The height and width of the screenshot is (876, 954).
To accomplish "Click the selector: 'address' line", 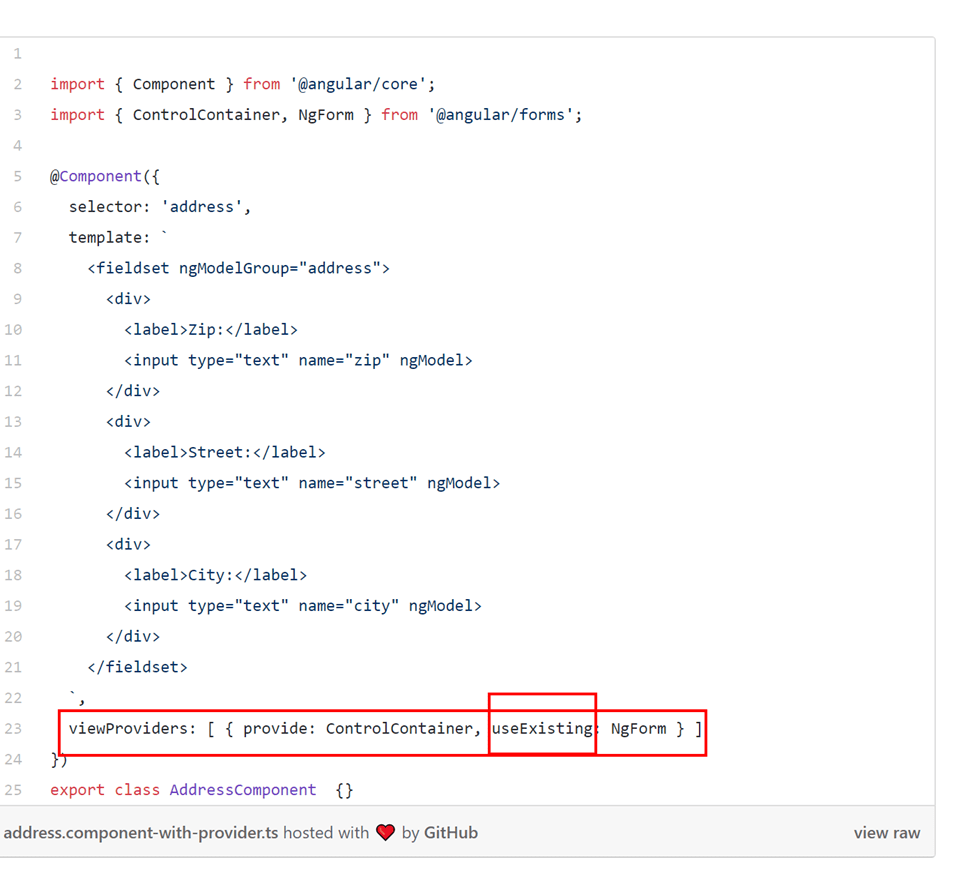I will coord(159,207).
